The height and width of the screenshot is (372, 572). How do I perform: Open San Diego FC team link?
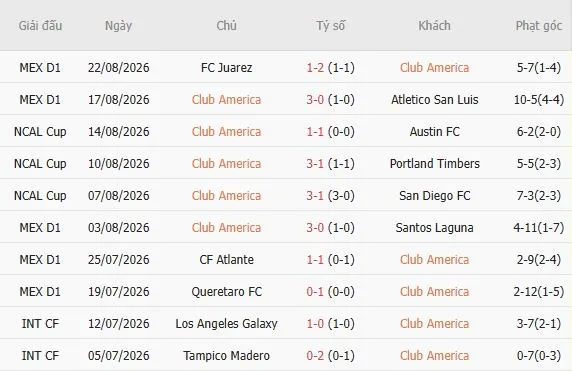(x=434, y=196)
